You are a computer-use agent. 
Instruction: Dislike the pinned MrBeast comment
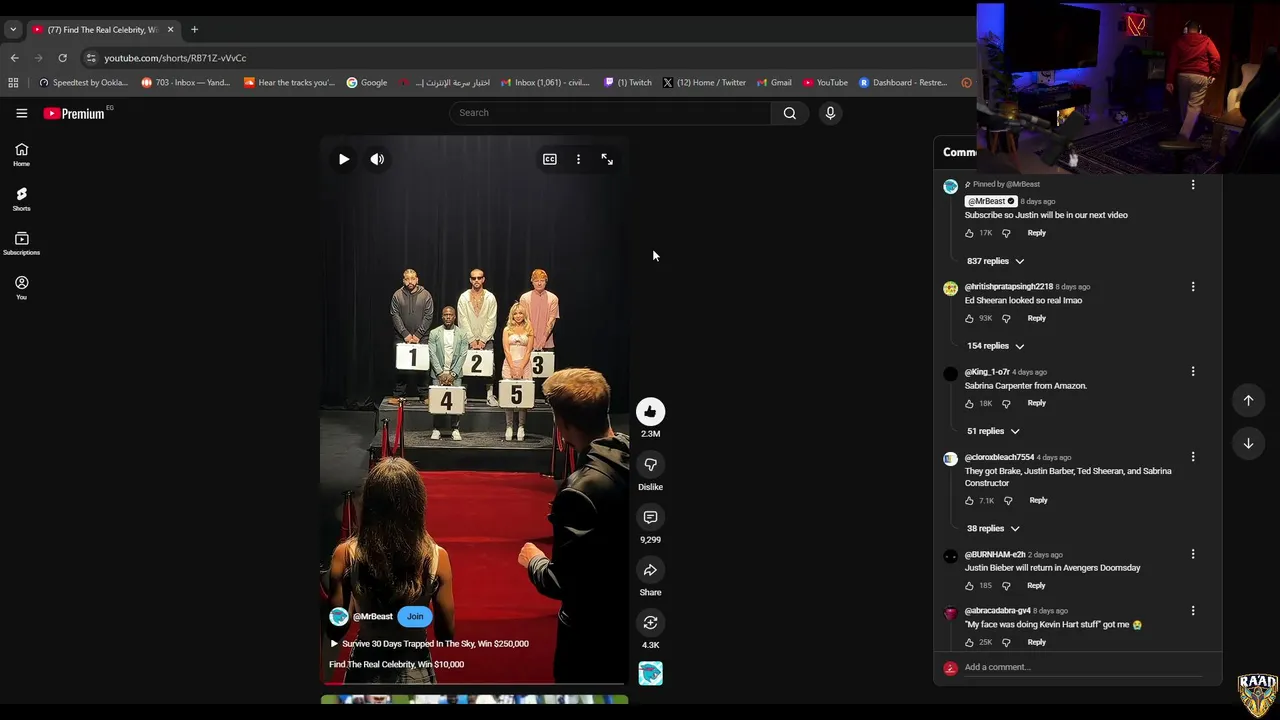(1006, 233)
